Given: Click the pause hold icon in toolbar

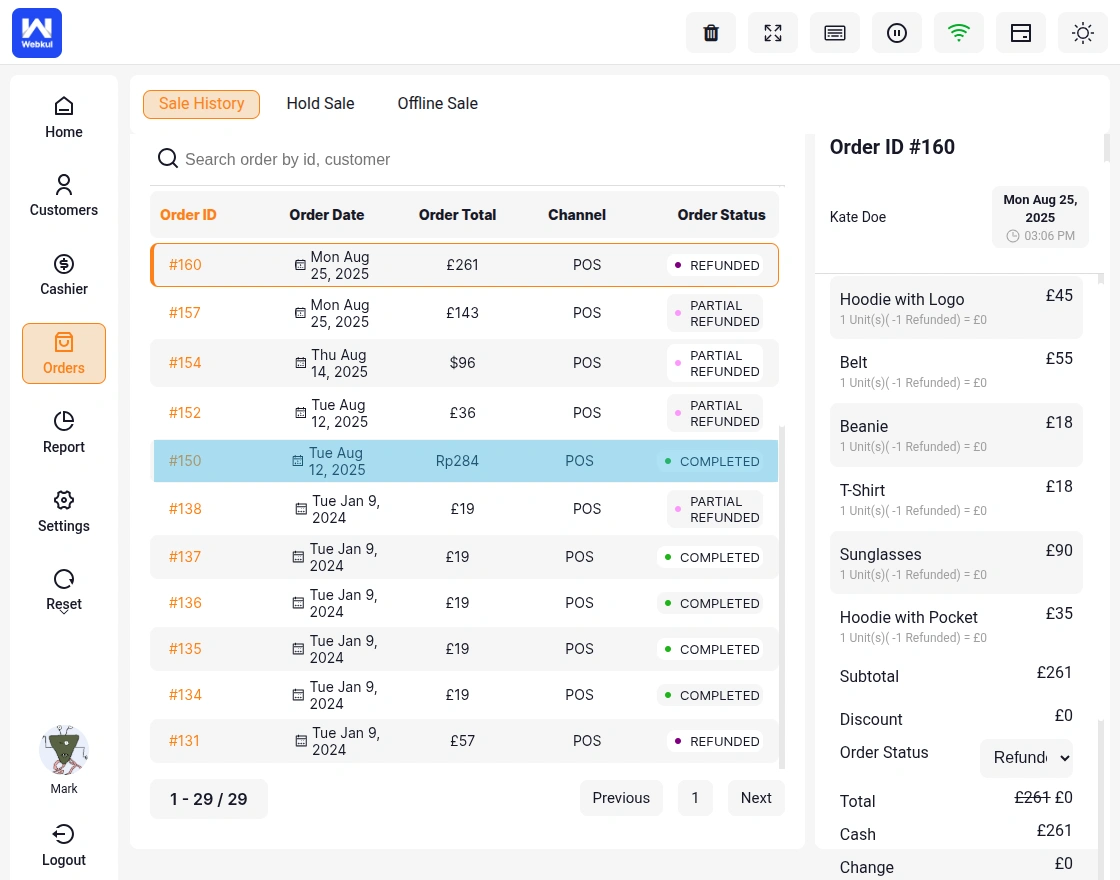Looking at the screenshot, I should pyautogui.click(x=897, y=33).
